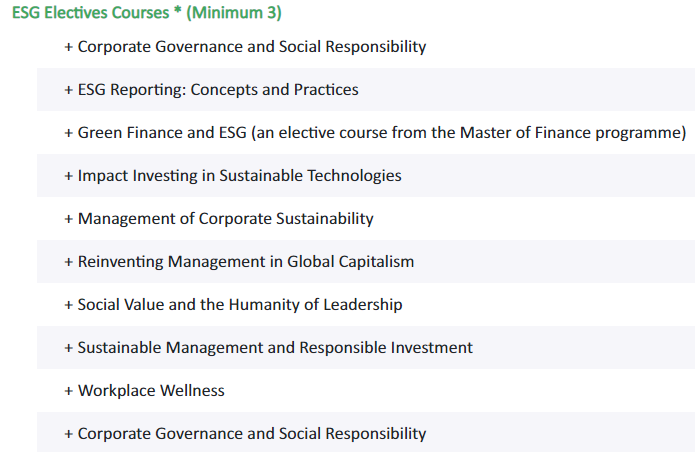Click the plus icon beside ESG Reporting
The width and height of the screenshot is (695, 452).
coord(68,90)
